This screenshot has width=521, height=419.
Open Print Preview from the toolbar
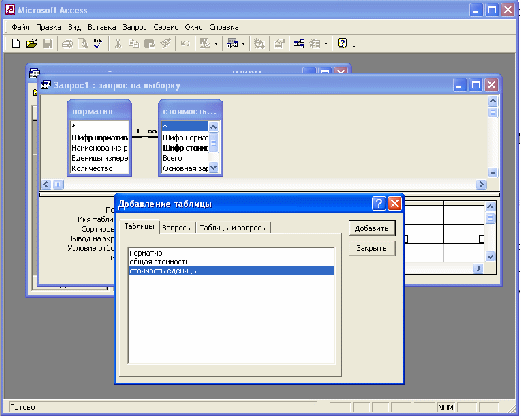pos(83,43)
